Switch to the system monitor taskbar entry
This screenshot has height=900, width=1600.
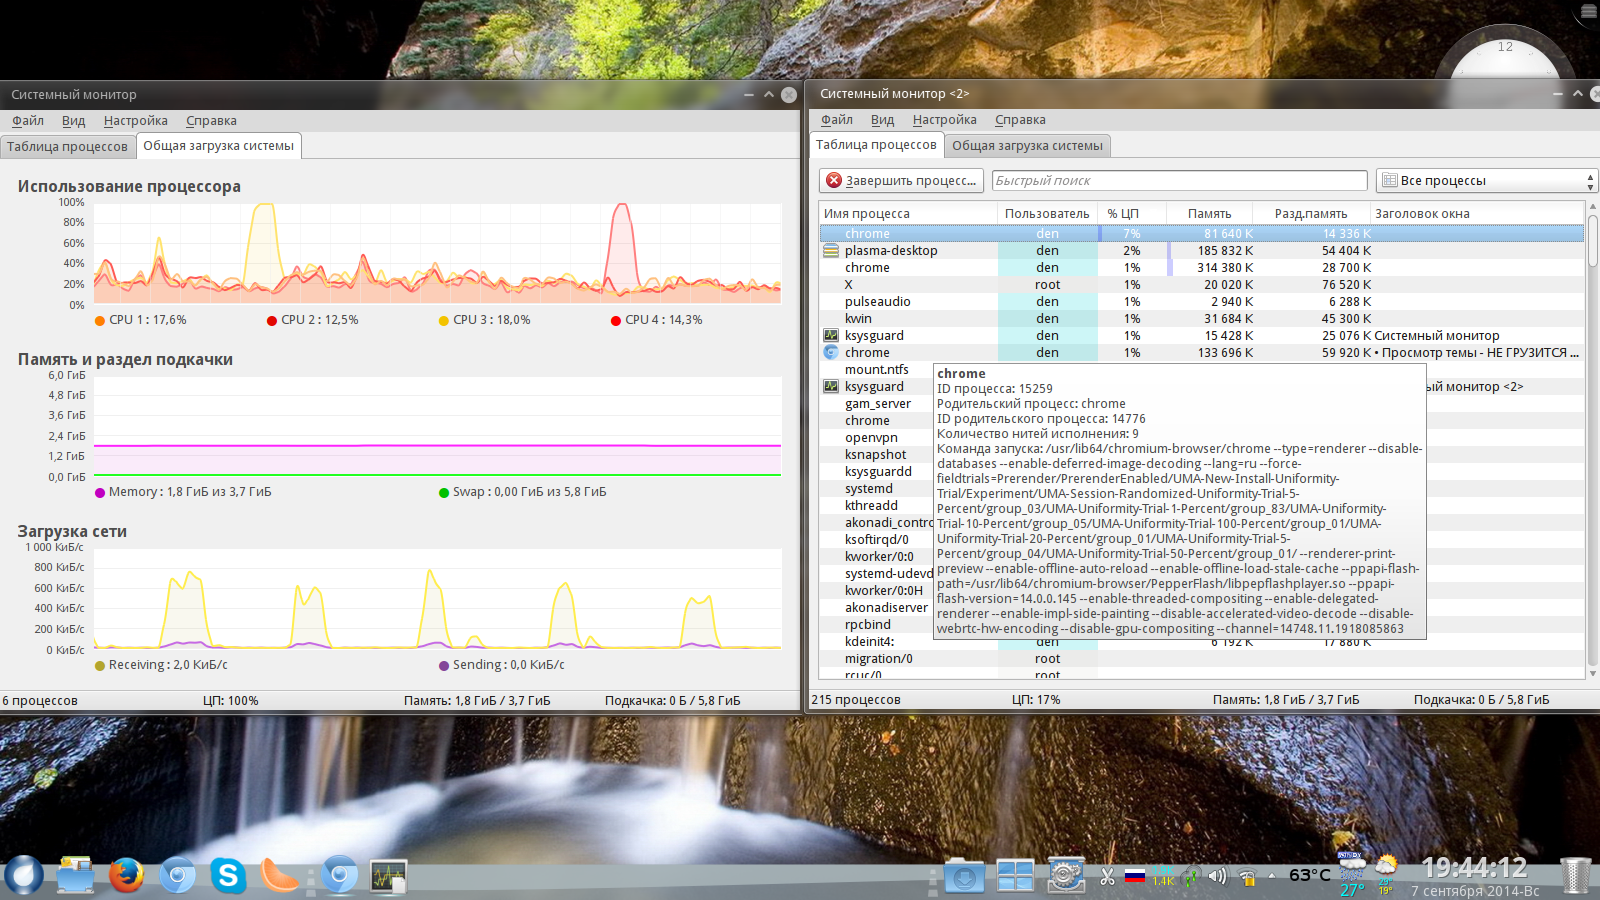point(388,876)
